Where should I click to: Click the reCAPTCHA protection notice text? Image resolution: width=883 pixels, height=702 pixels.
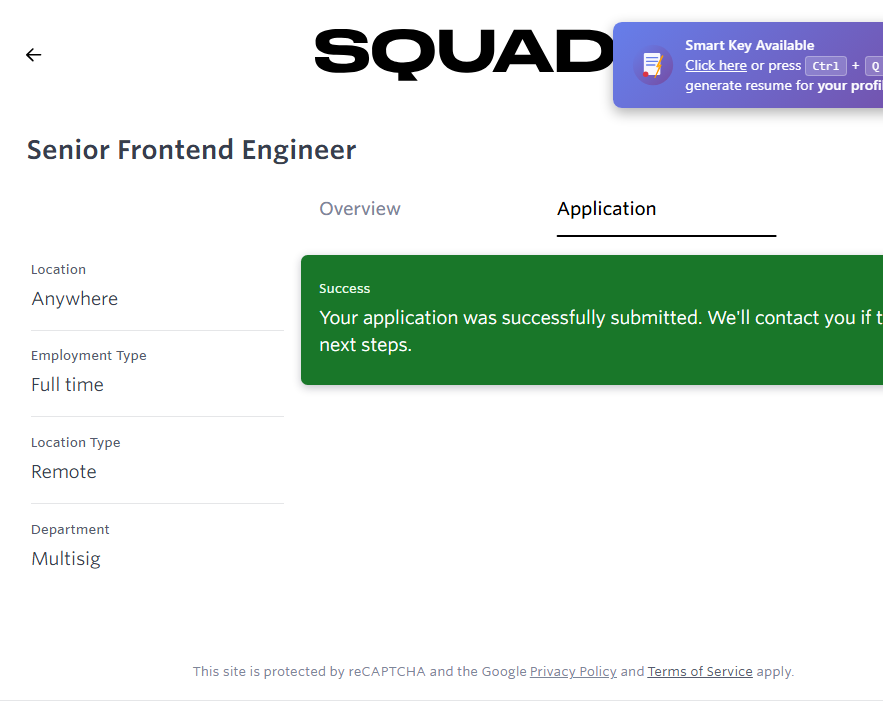pos(360,672)
